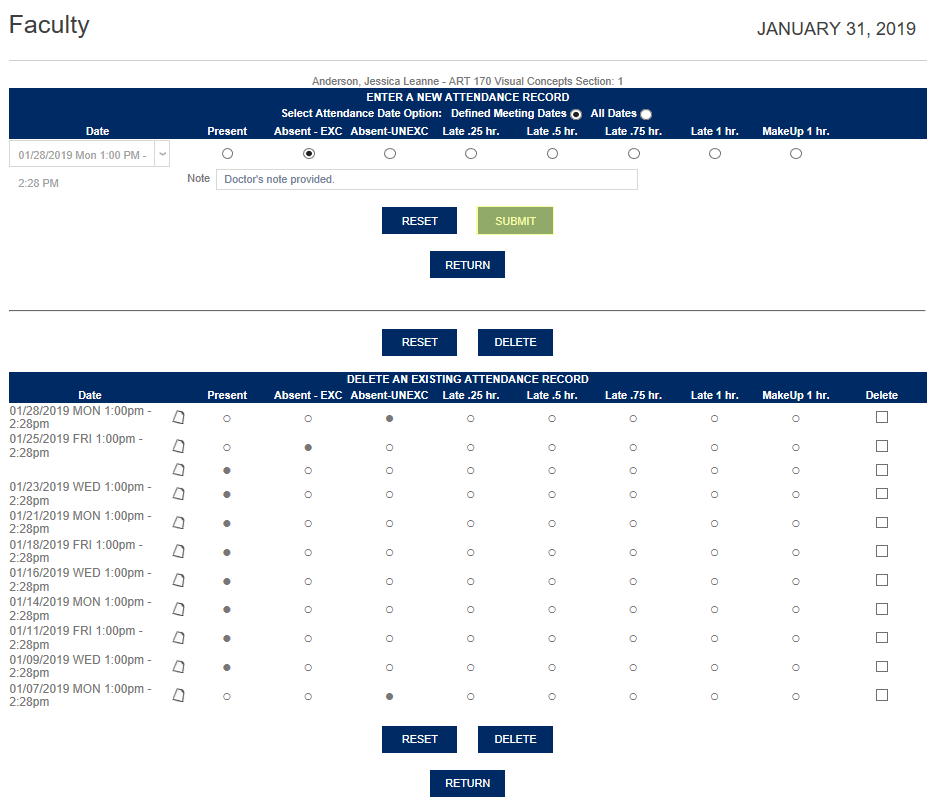The height and width of the screenshot is (807, 936).
Task: Choose Late .25 hr. for new record
Action: pyautogui.click(x=471, y=154)
